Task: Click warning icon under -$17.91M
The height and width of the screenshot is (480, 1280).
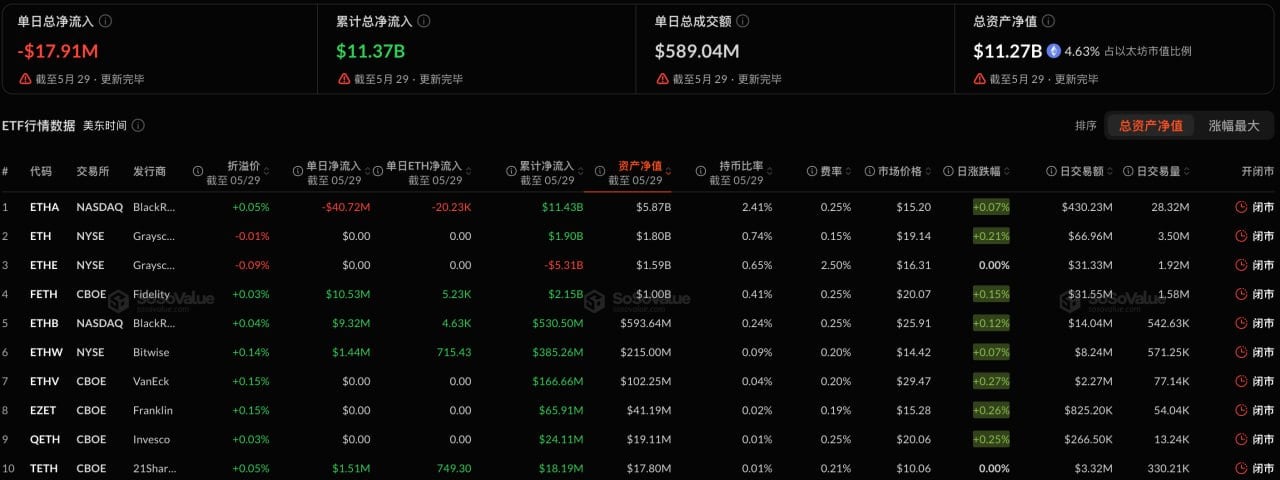Action: (25, 78)
